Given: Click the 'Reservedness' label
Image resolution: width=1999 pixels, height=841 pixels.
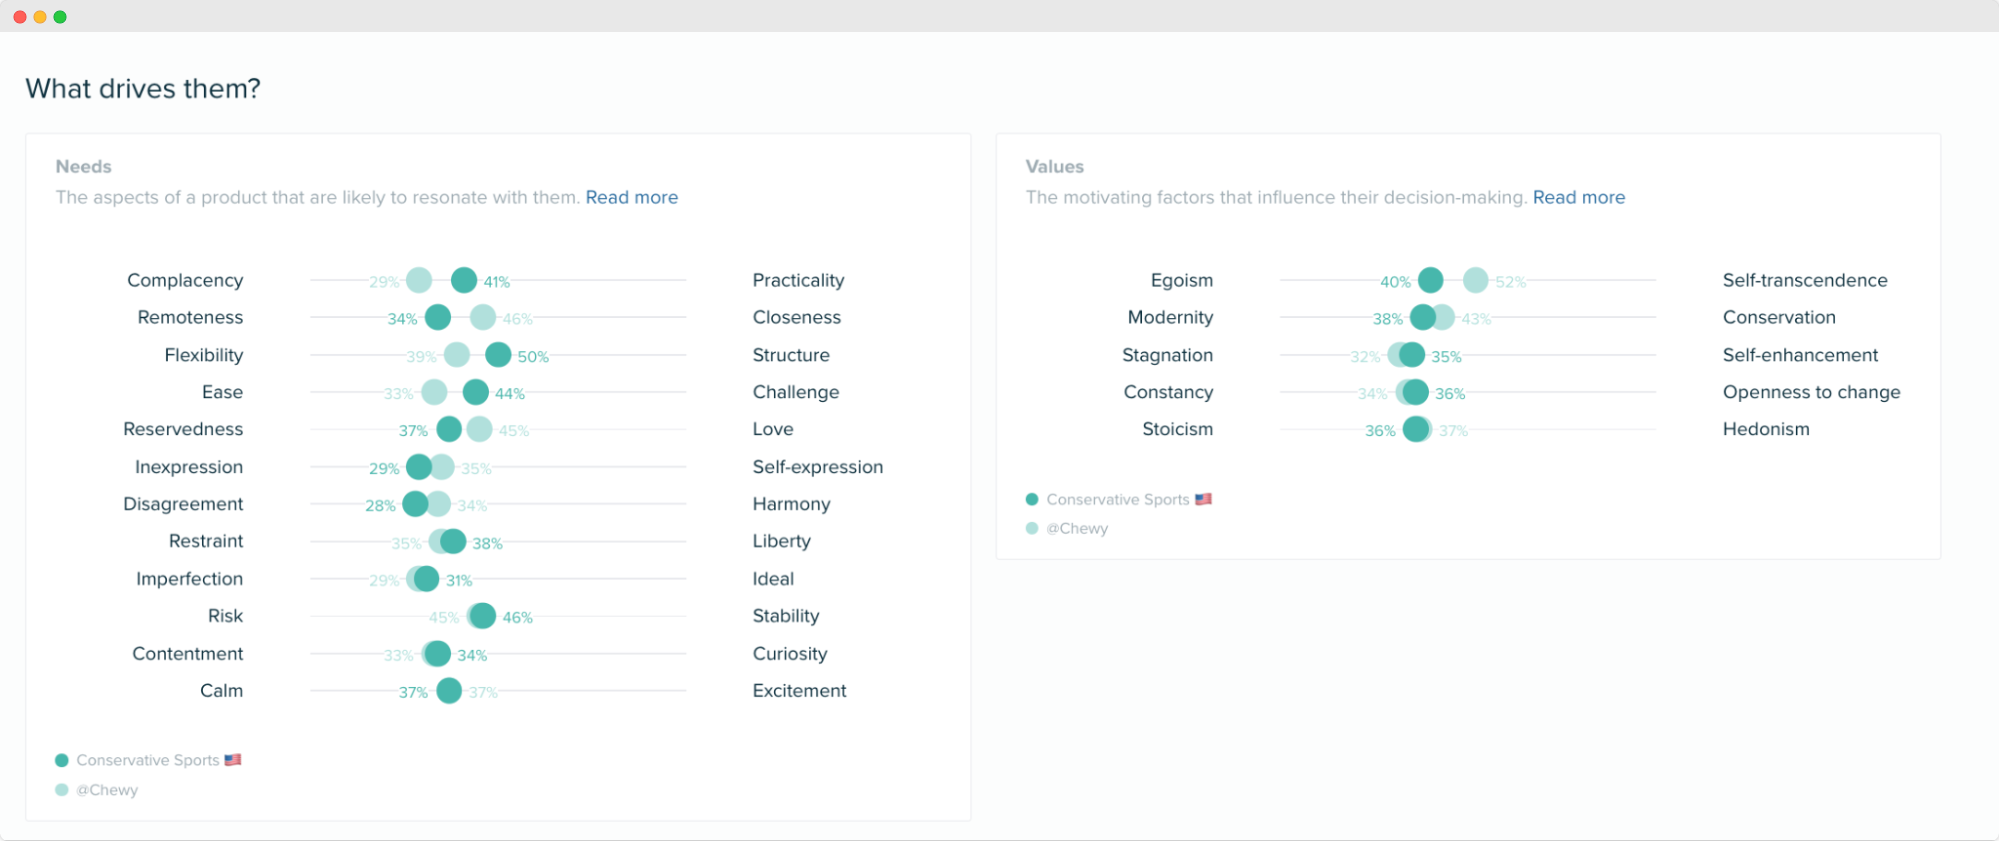Looking at the screenshot, I should tap(183, 429).
